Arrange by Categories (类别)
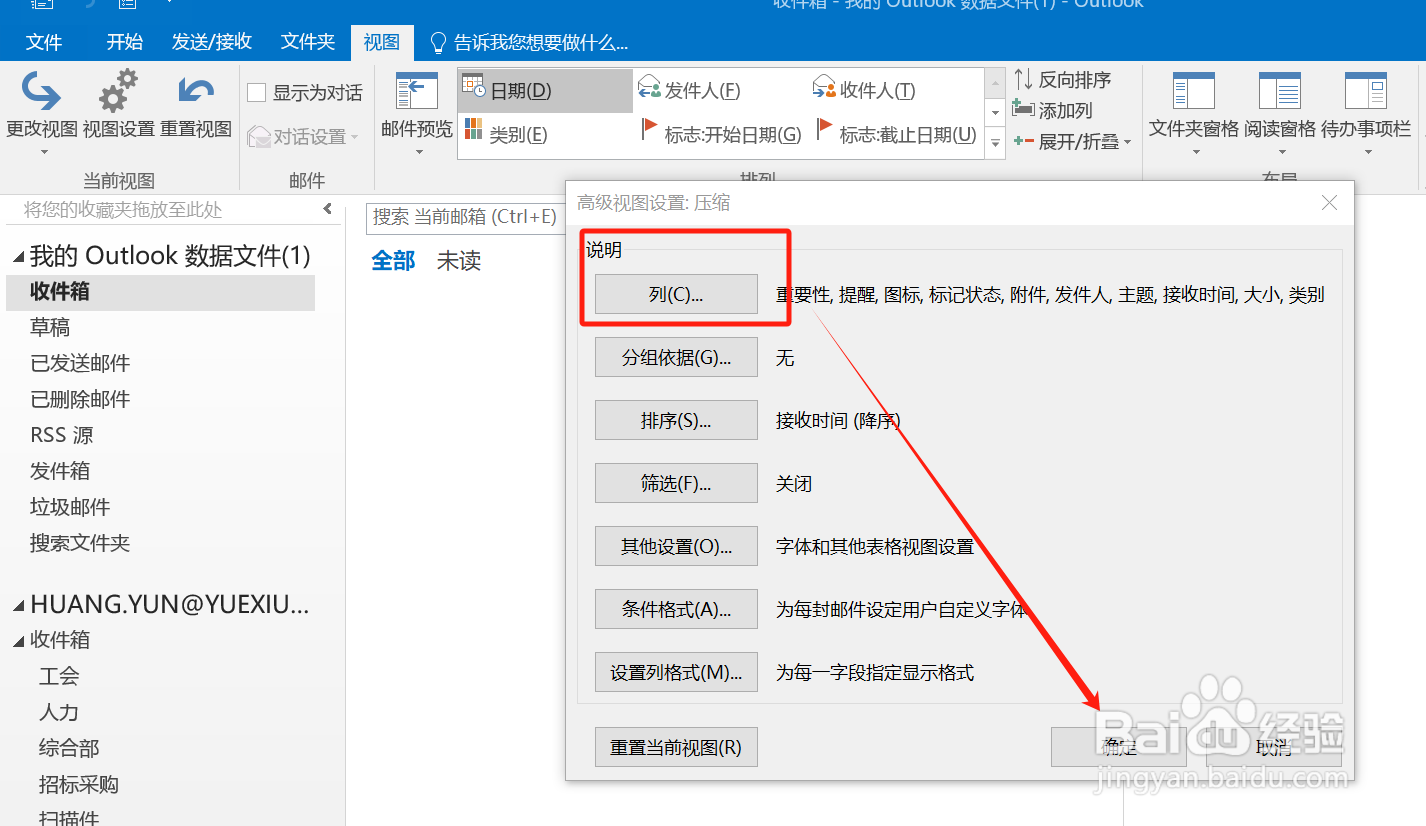Image resolution: width=1426 pixels, height=826 pixels. coord(506,134)
